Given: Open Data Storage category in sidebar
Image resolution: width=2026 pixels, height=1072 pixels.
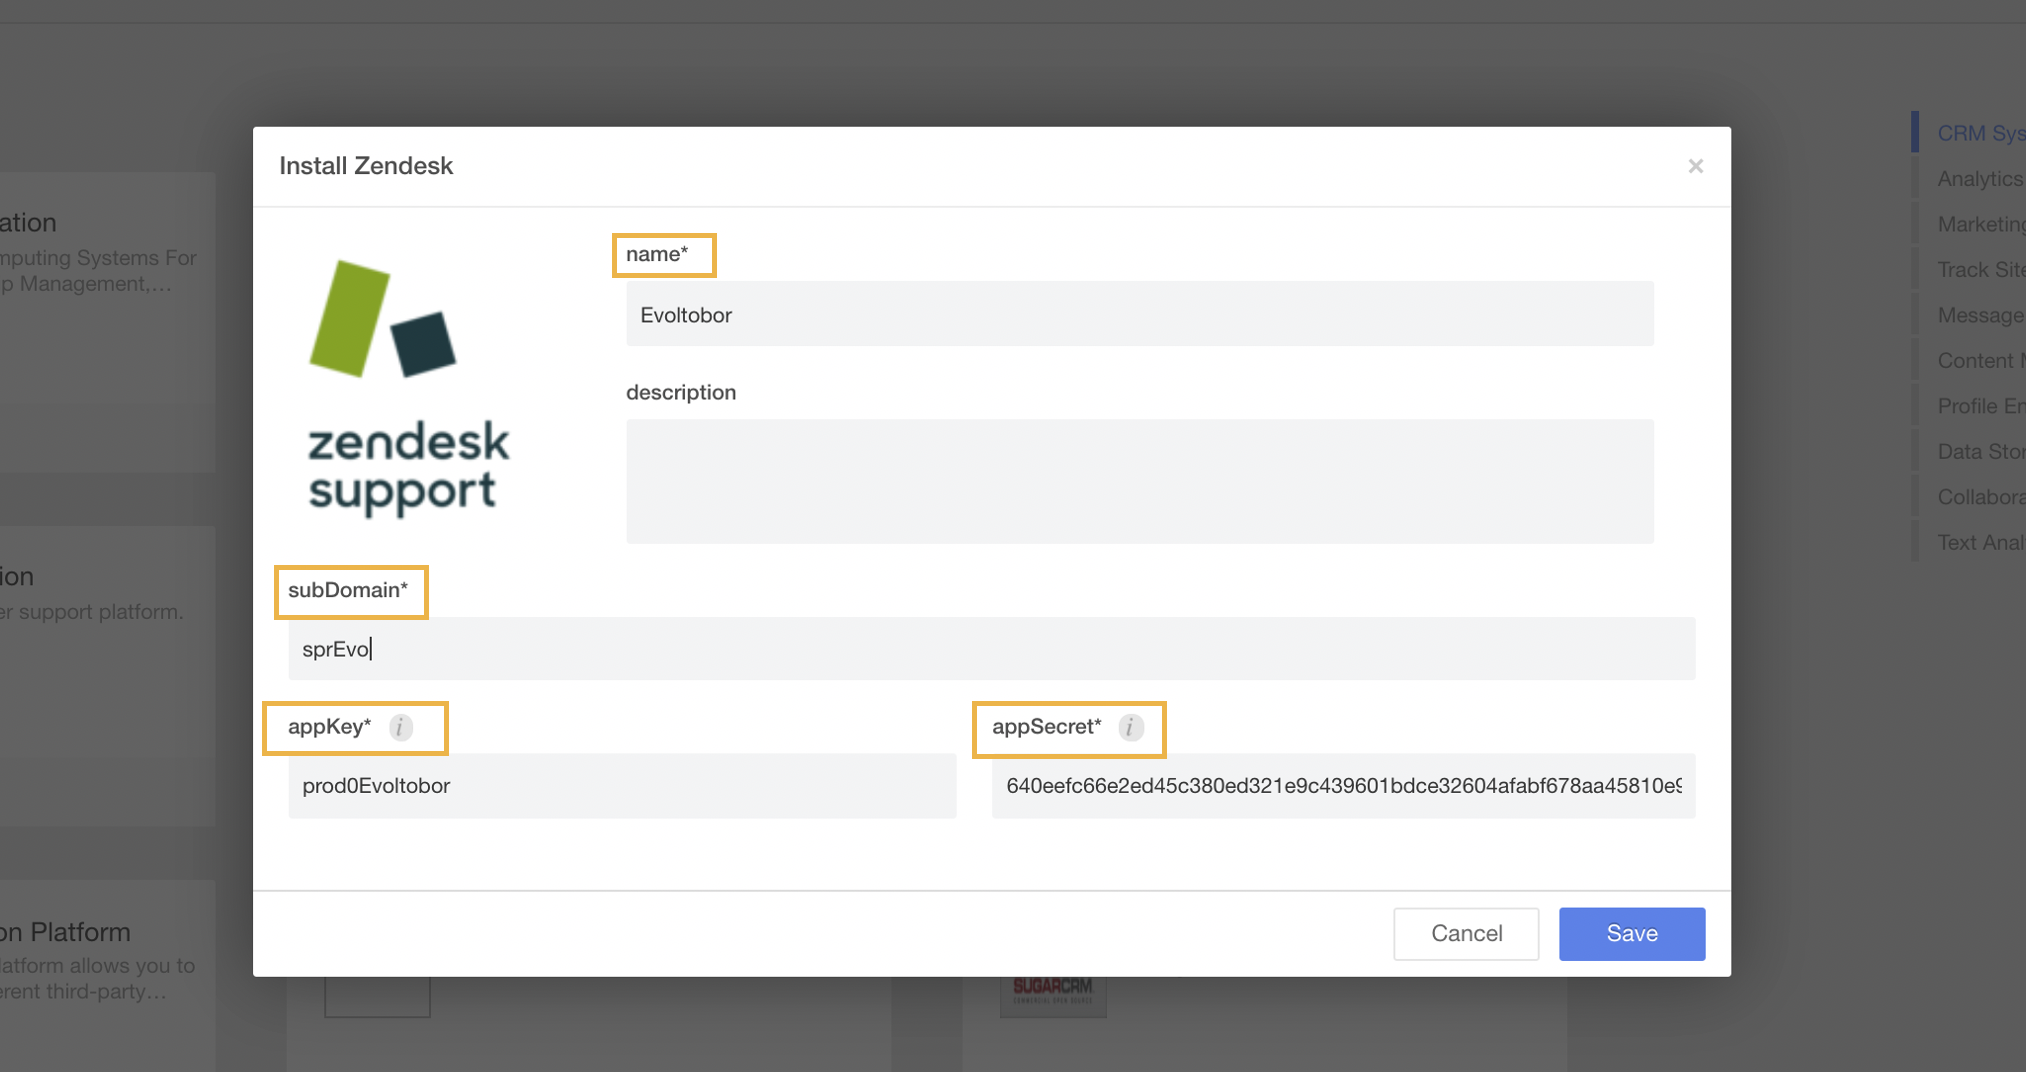Looking at the screenshot, I should coord(1981,451).
